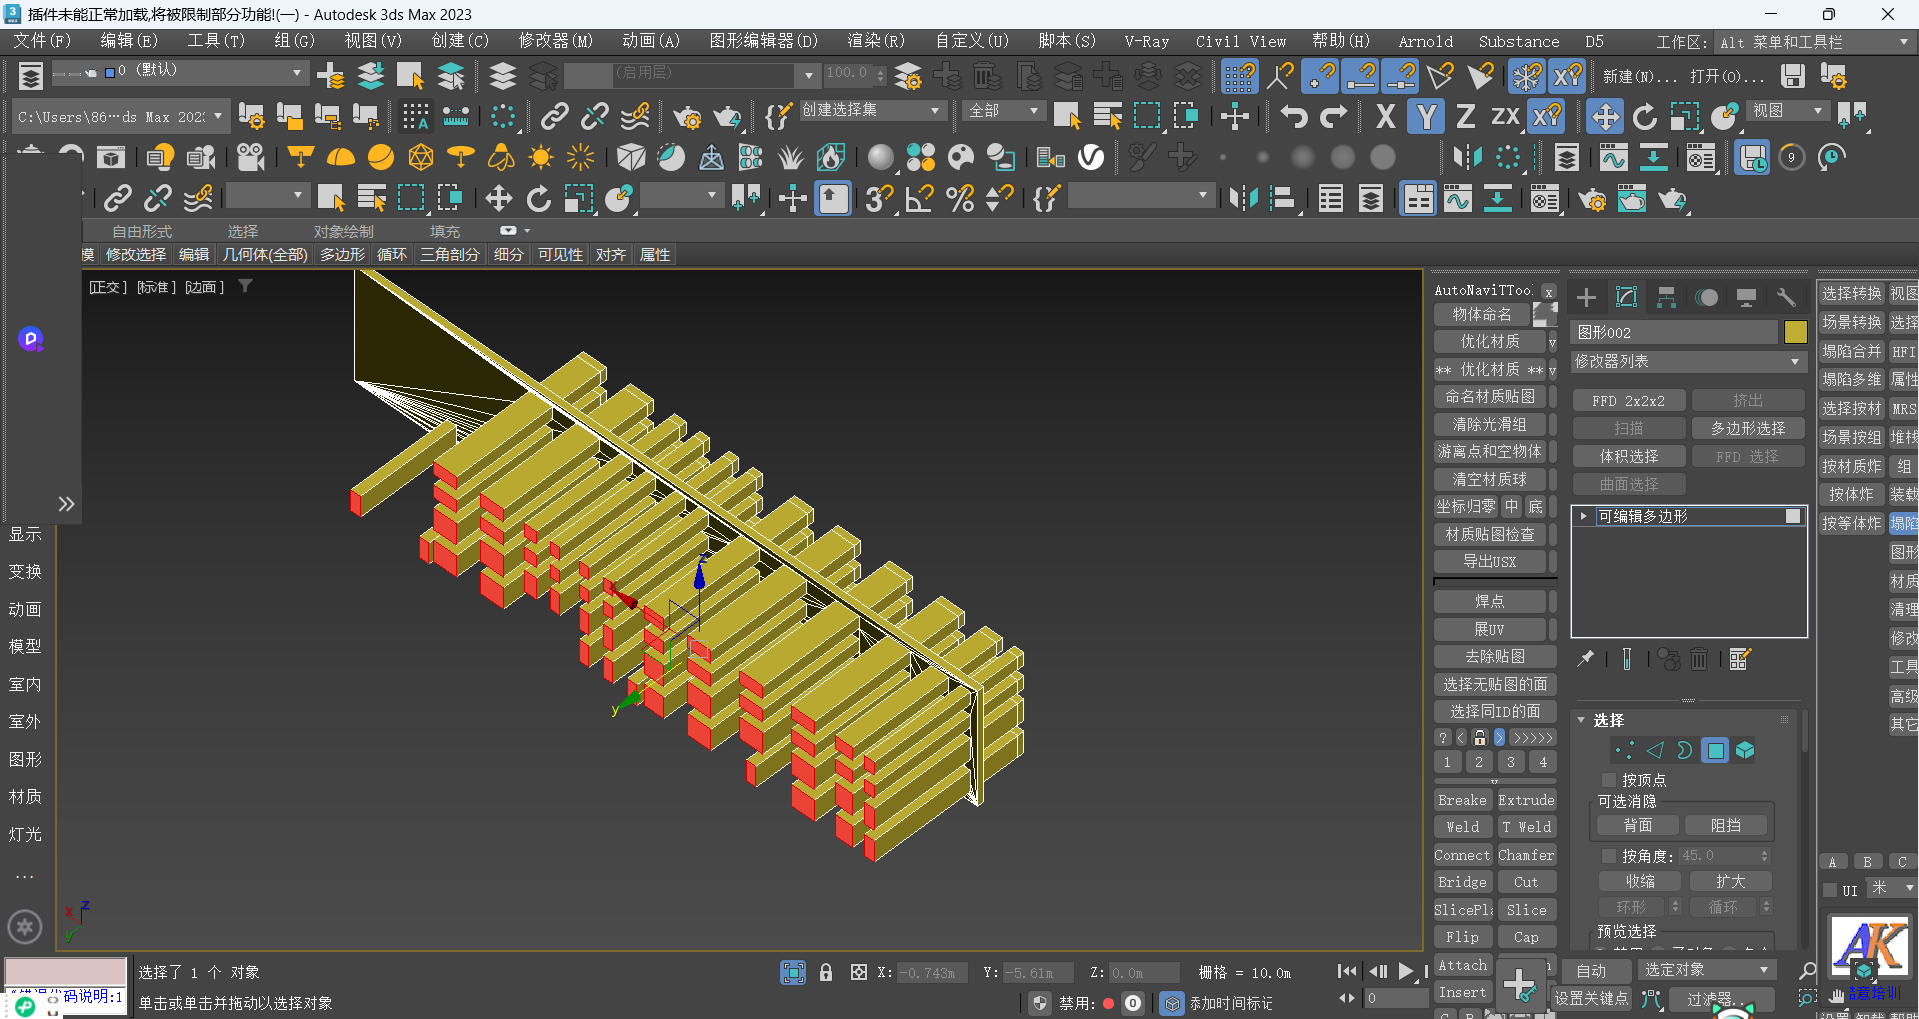Viewport: 1919px width, 1019px height.
Task: Select Element sub-object level
Action: click(1746, 750)
